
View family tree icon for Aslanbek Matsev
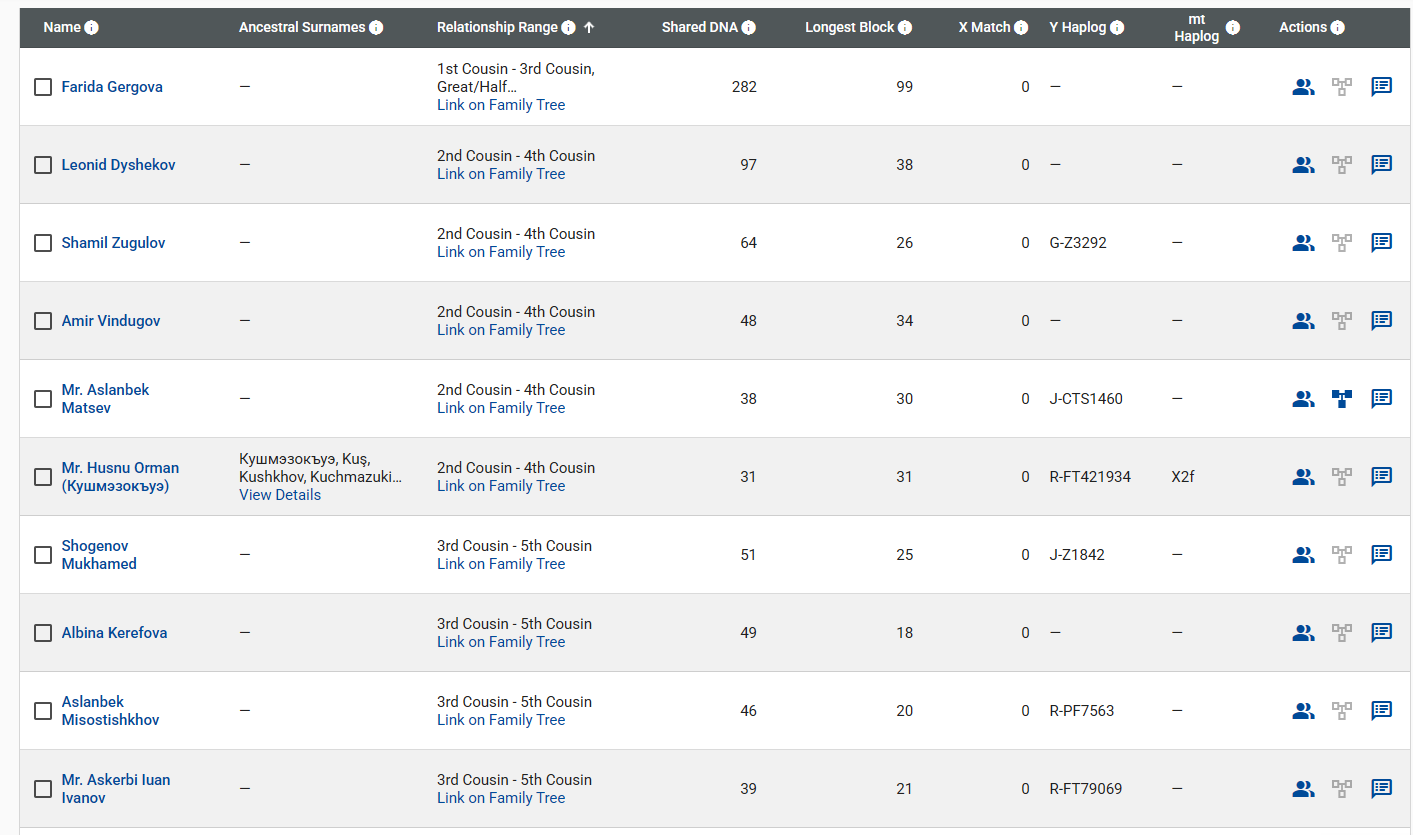(x=1342, y=399)
